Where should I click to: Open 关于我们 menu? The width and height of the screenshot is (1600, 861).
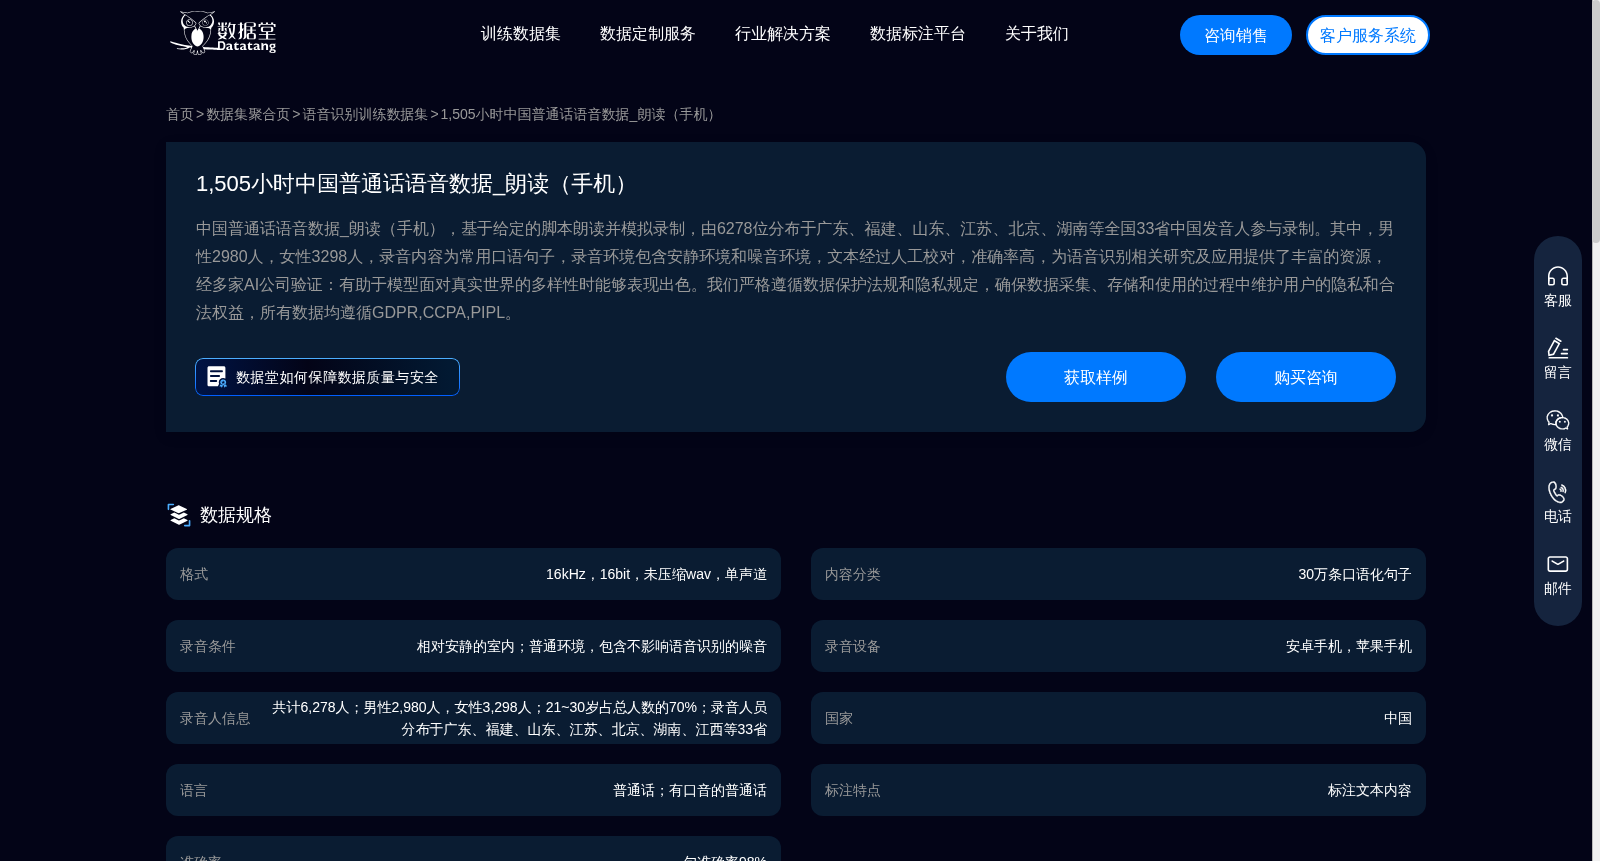coord(1036,34)
